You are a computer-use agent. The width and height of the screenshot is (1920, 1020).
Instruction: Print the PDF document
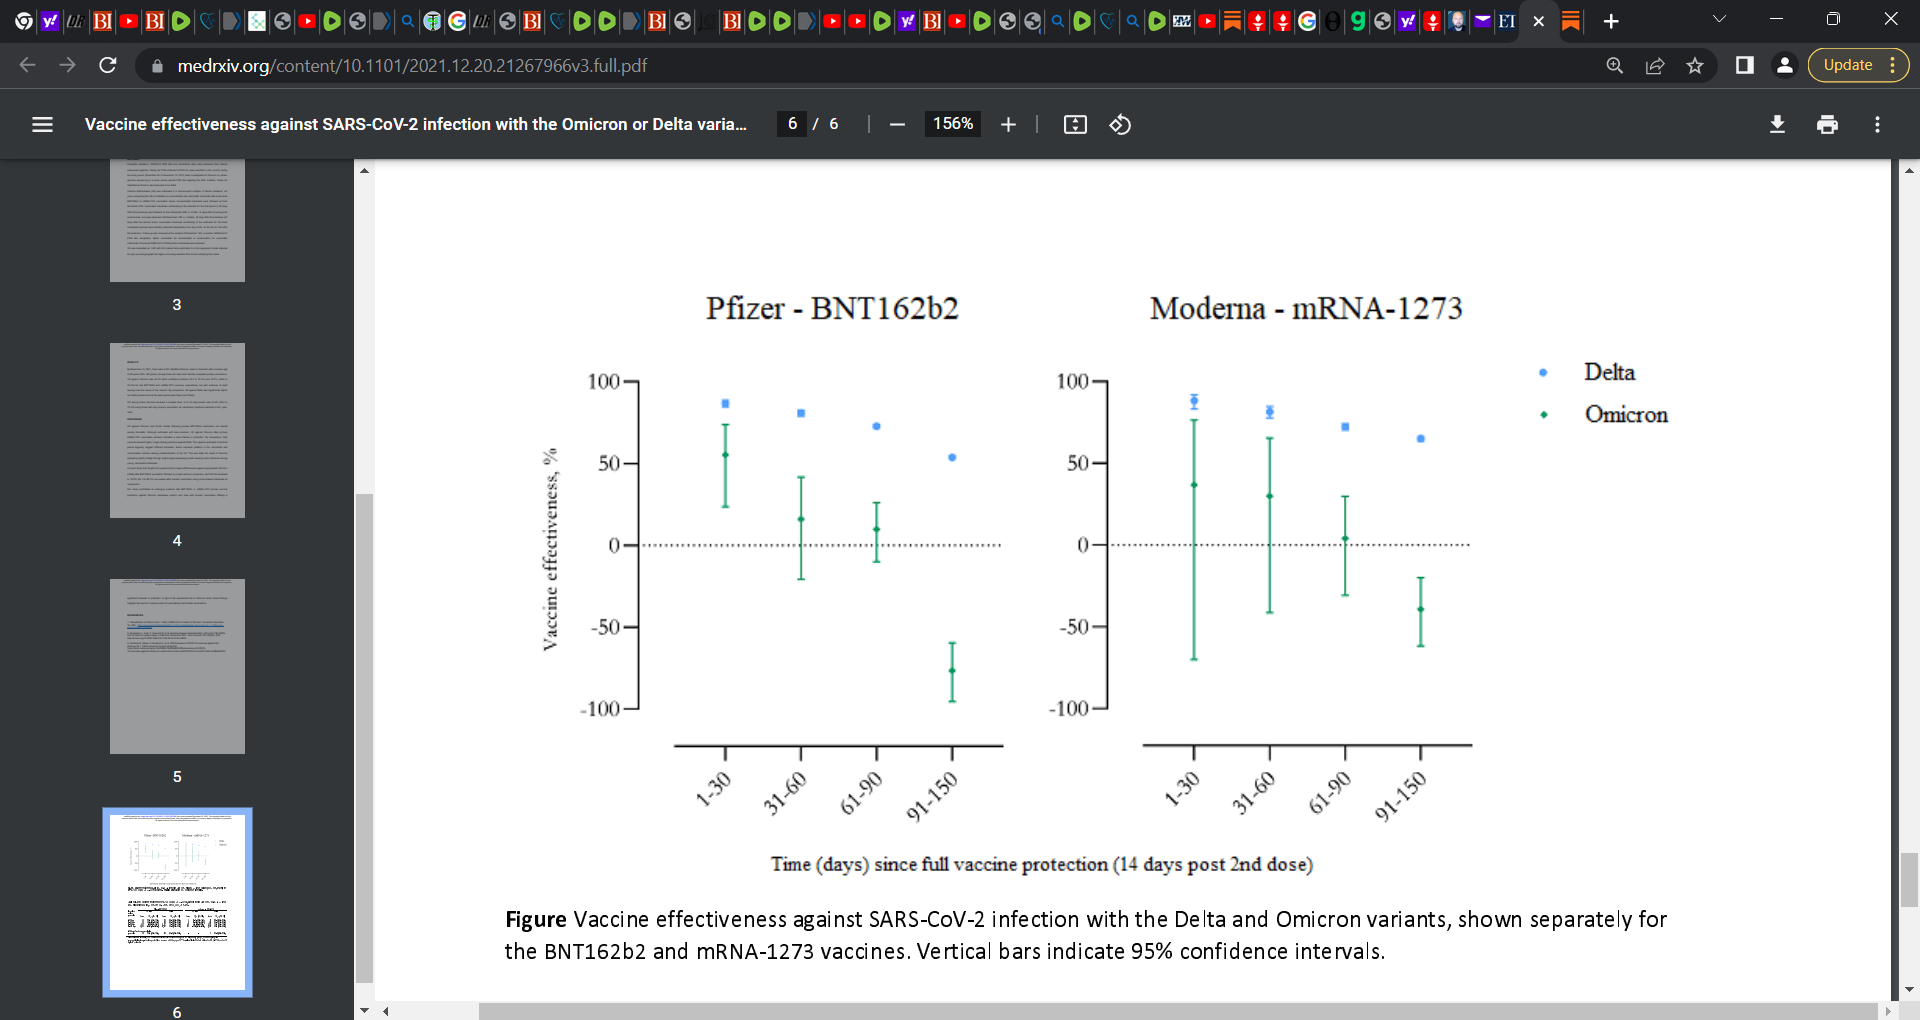[1827, 124]
